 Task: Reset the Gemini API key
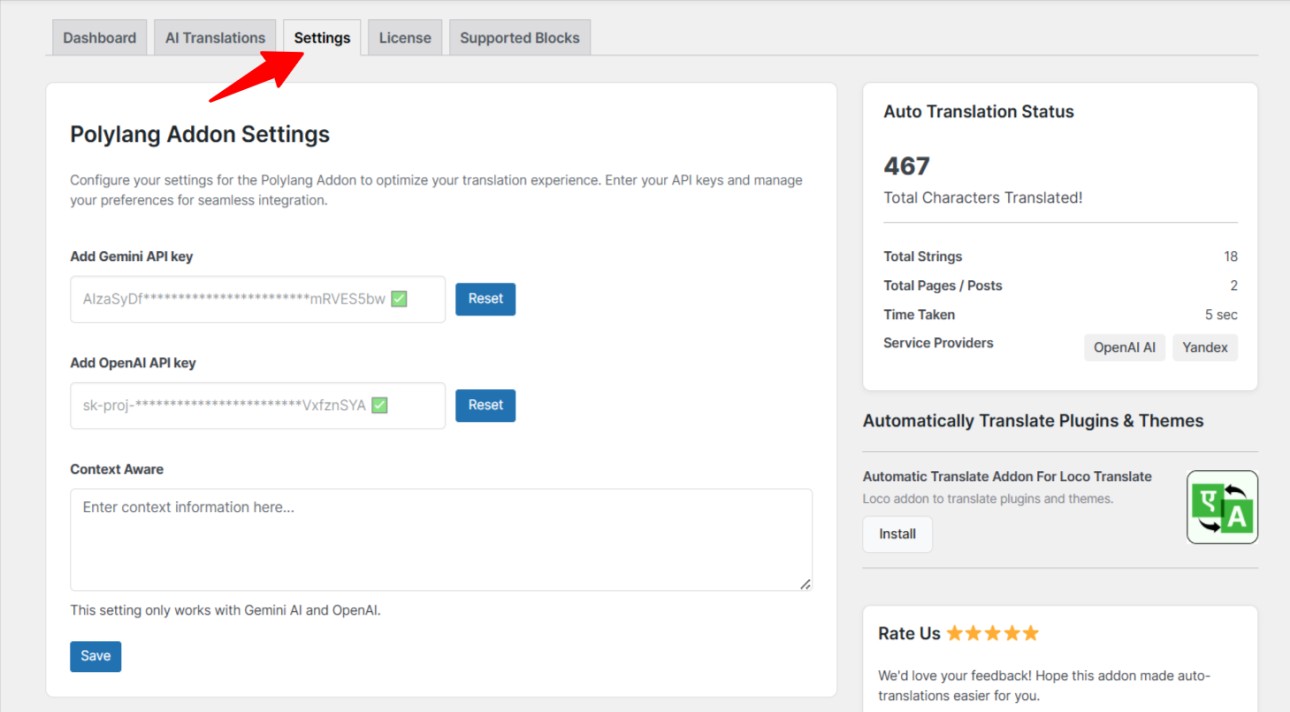[485, 299]
